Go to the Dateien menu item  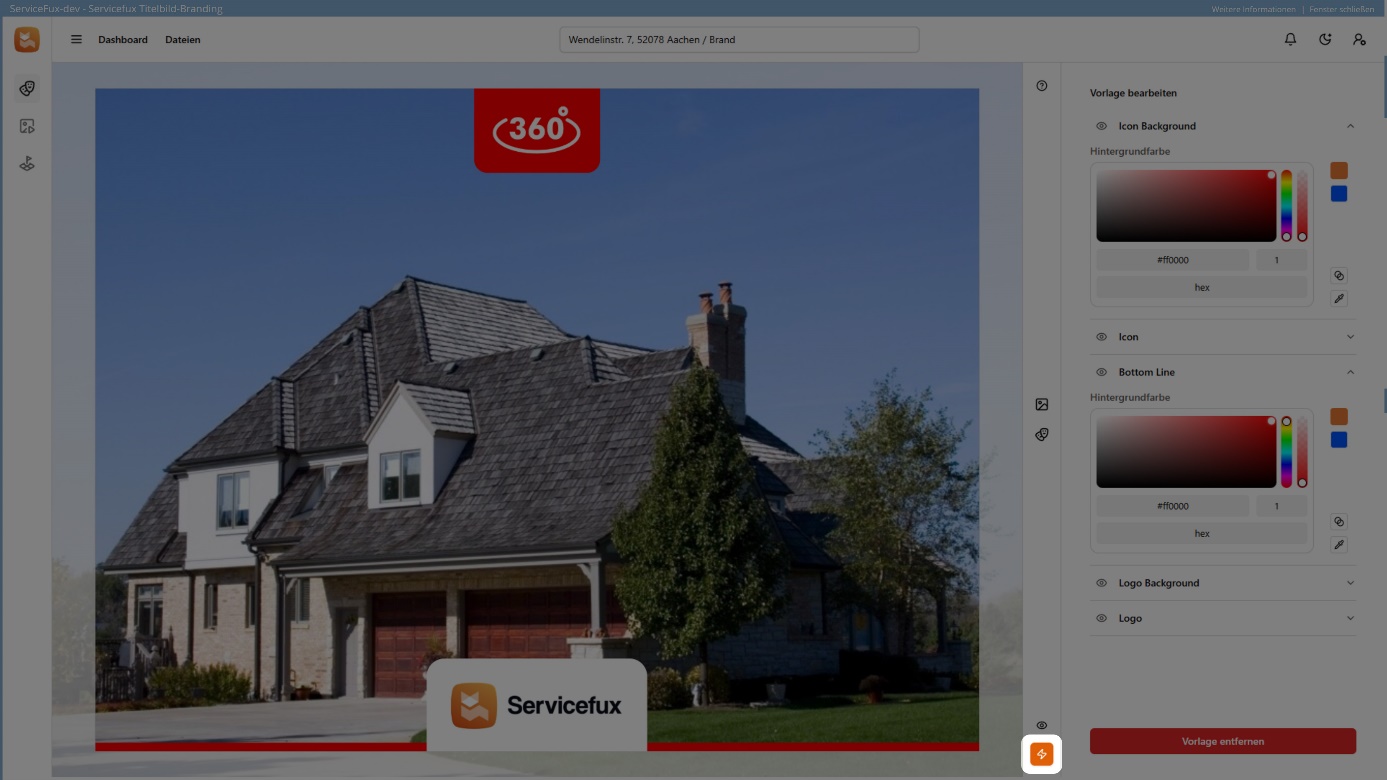[x=182, y=40]
